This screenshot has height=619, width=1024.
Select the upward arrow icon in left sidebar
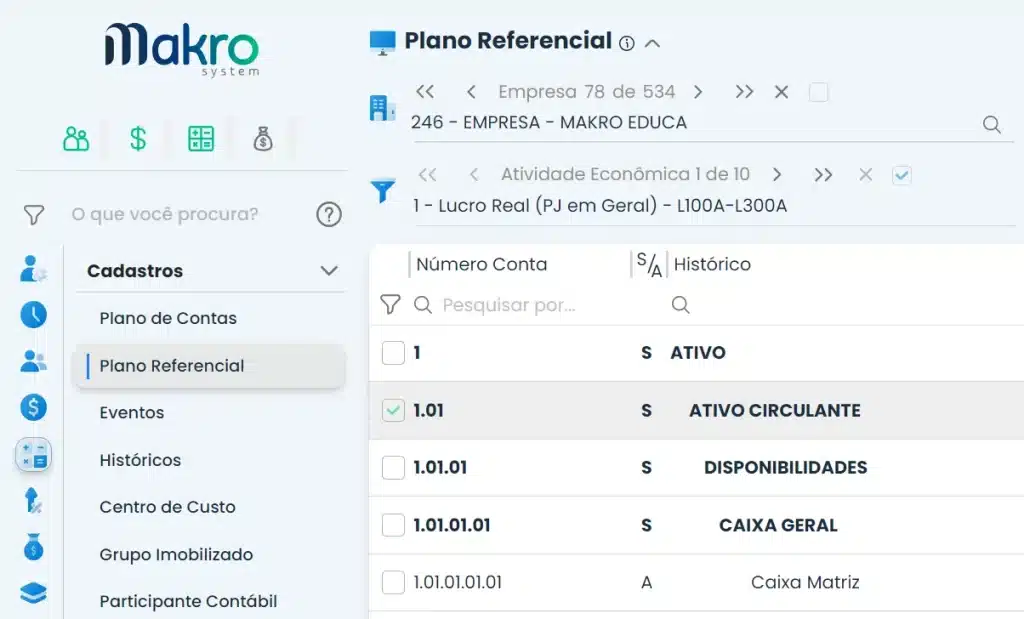click(x=33, y=501)
